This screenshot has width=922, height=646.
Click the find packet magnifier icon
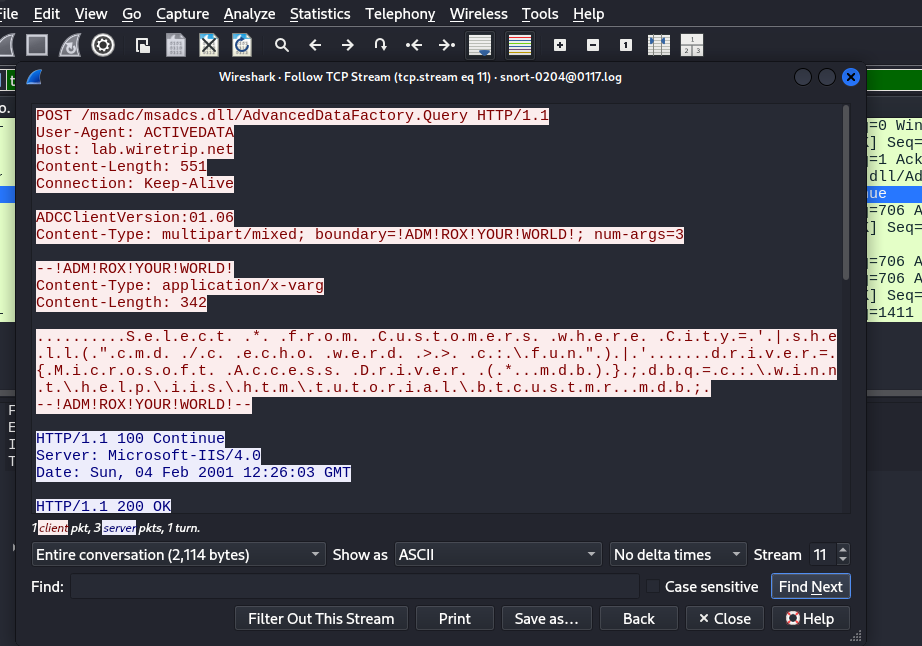pos(282,45)
